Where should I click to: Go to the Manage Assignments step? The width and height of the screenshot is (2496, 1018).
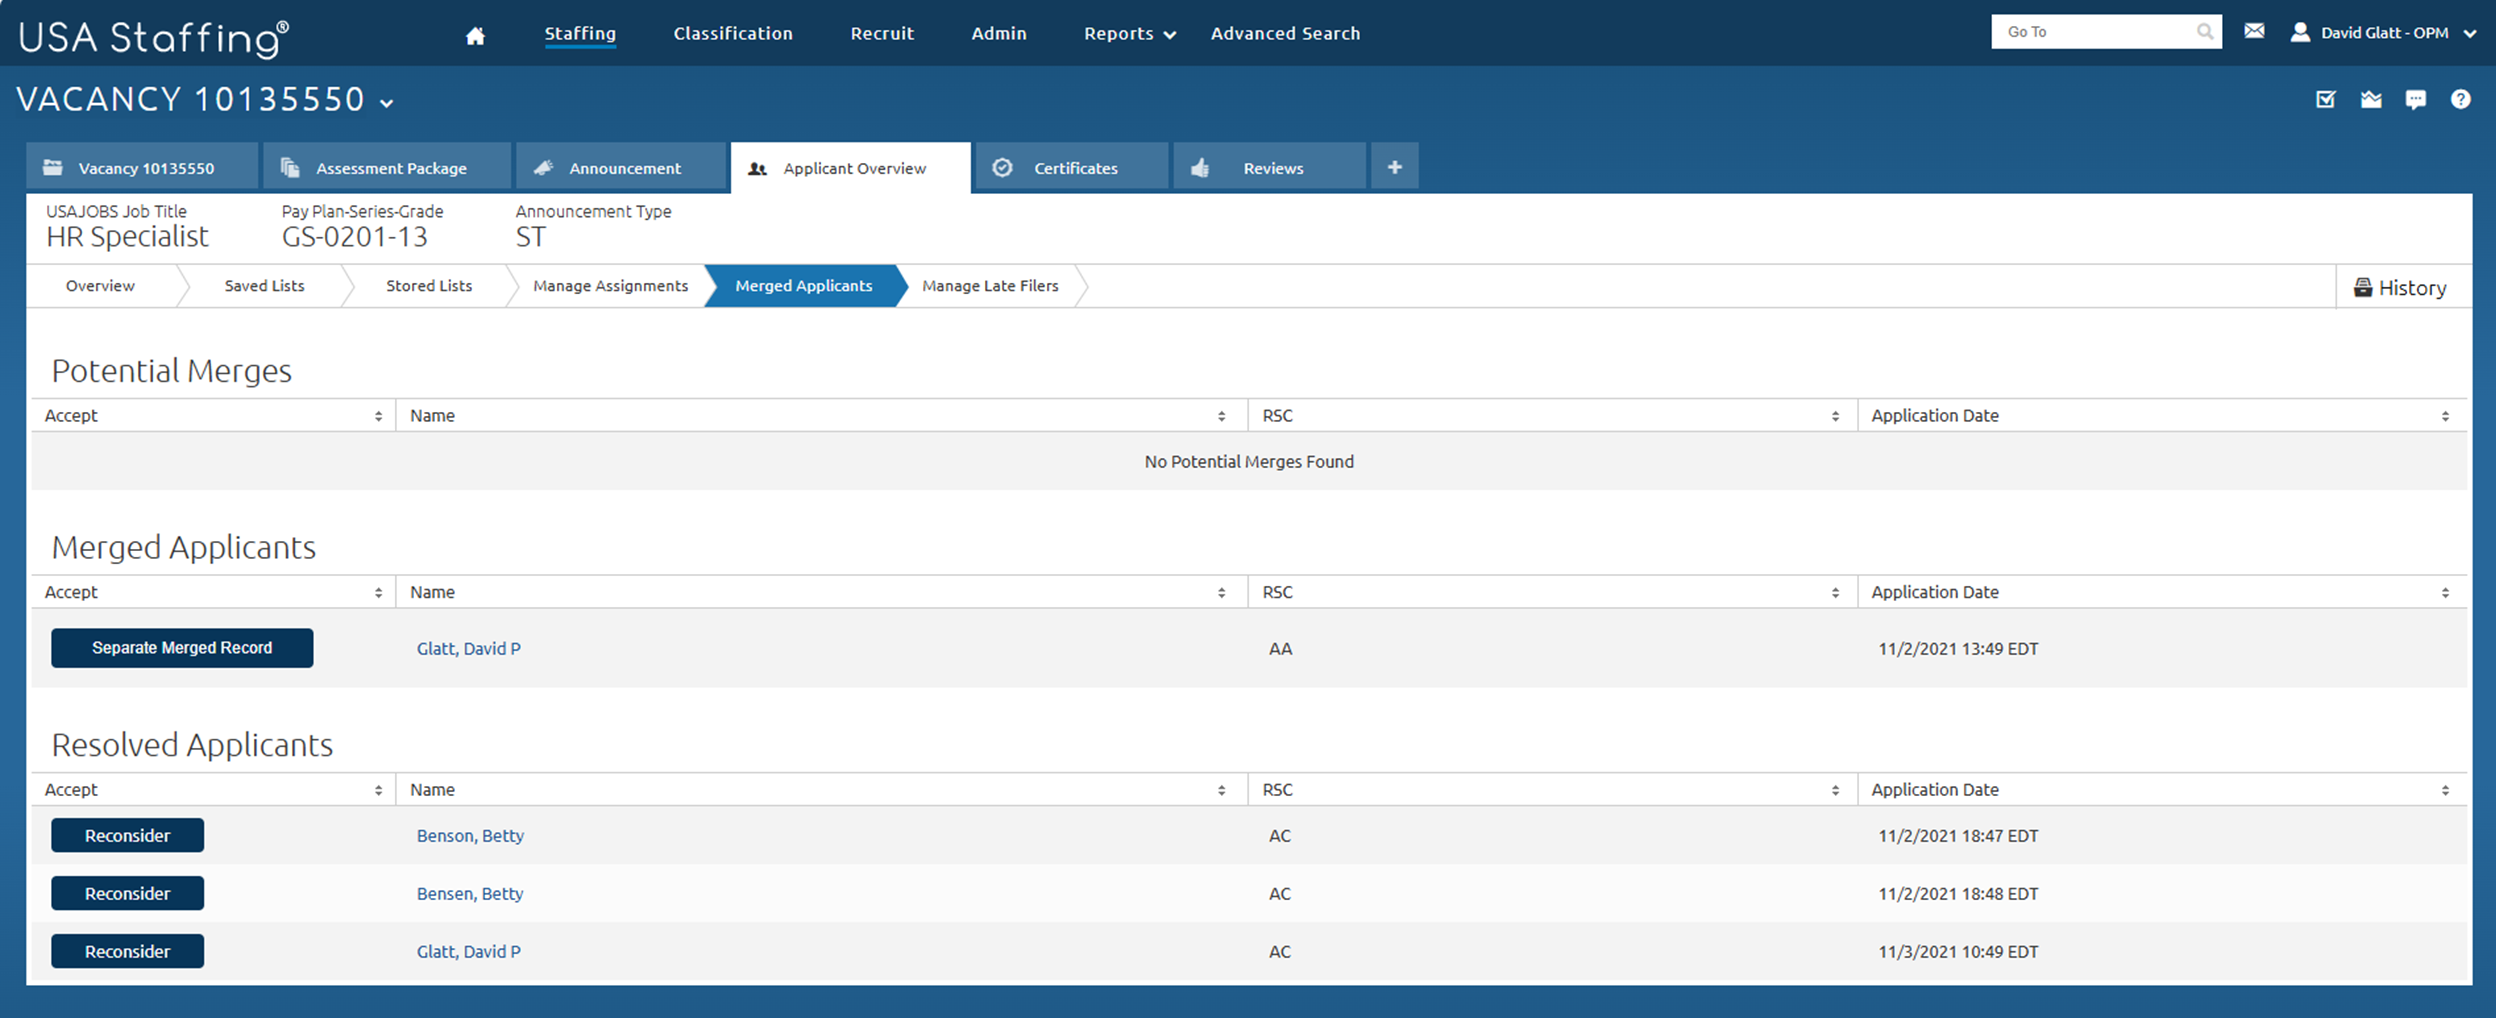610,286
